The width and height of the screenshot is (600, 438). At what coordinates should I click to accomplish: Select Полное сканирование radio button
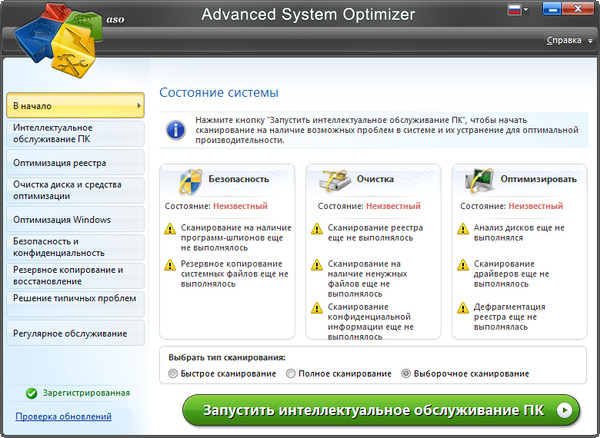[291, 374]
